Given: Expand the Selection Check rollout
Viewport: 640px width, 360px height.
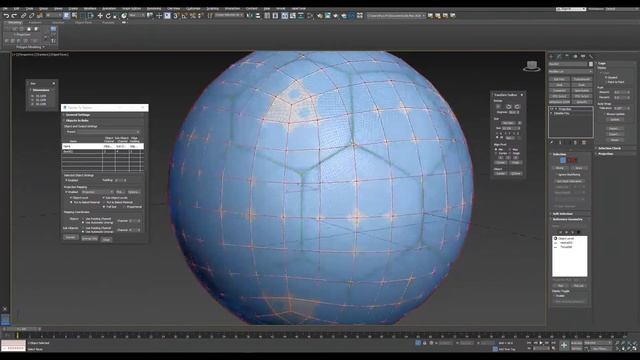Looking at the screenshot, I should pos(616,148).
